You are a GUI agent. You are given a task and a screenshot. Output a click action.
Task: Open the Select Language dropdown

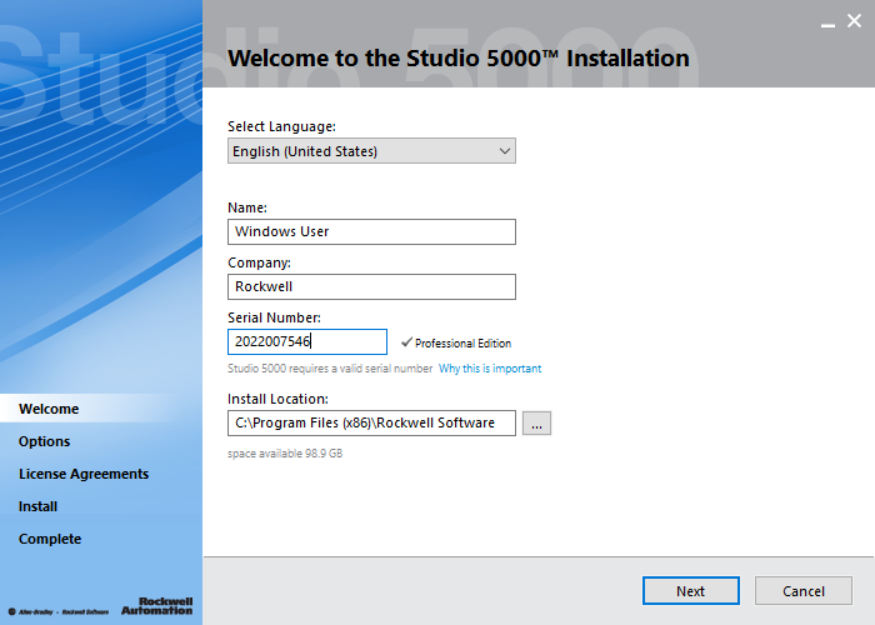pyautogui.click(x=372, y=151)
